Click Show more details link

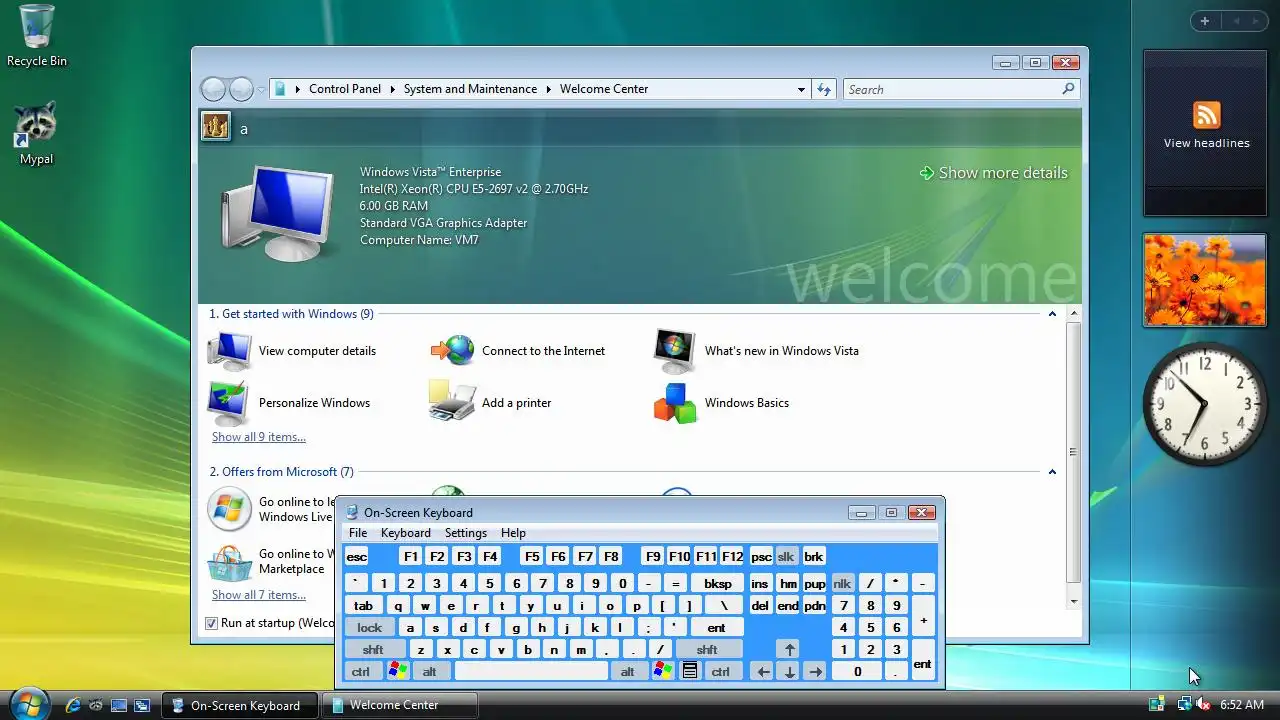[x=994, y=173]
